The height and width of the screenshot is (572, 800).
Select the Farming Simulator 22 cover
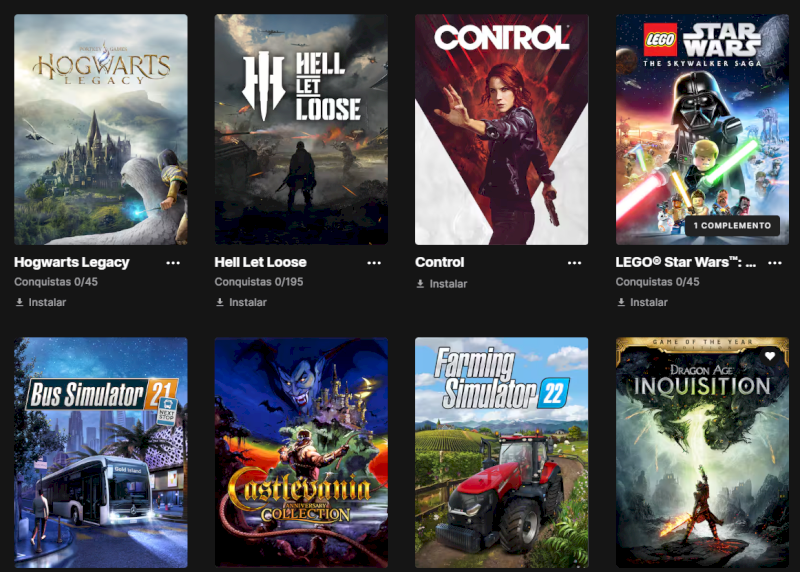coord(502,453)
